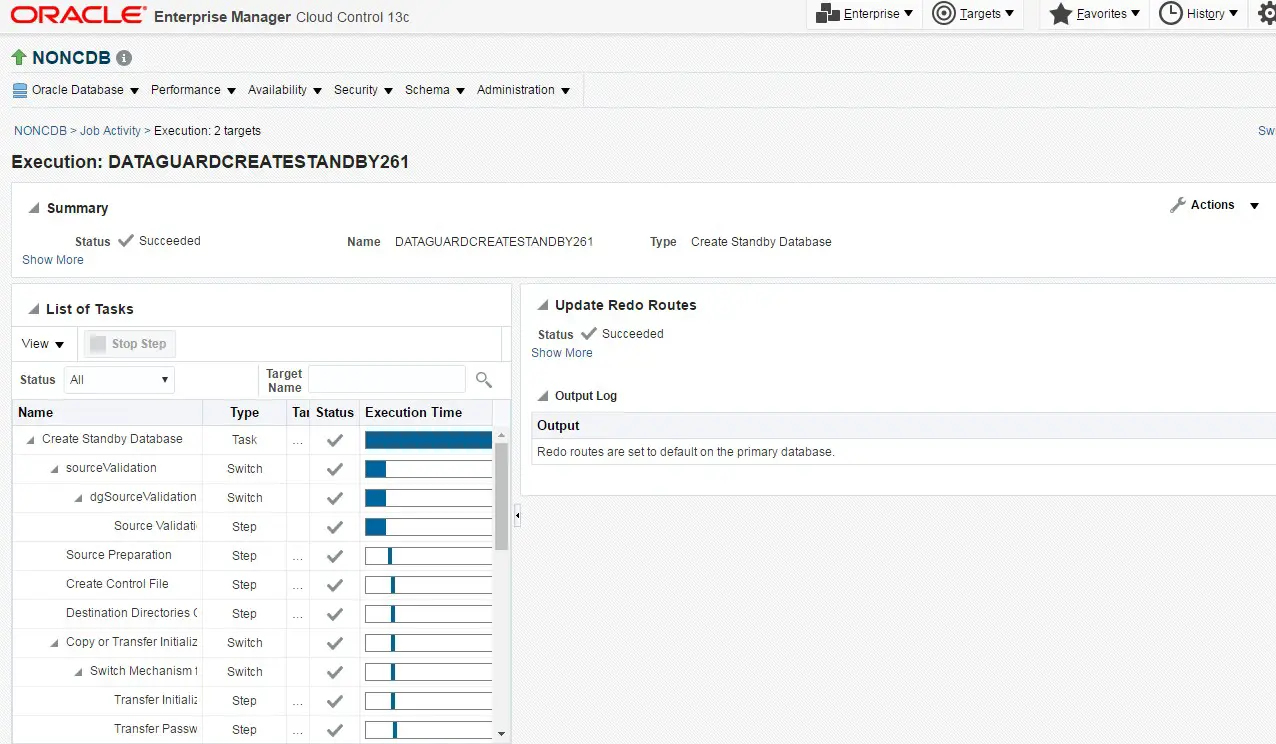Click the Favorites star icon
1276x744 pixels.
click(x=1061, y=14)
